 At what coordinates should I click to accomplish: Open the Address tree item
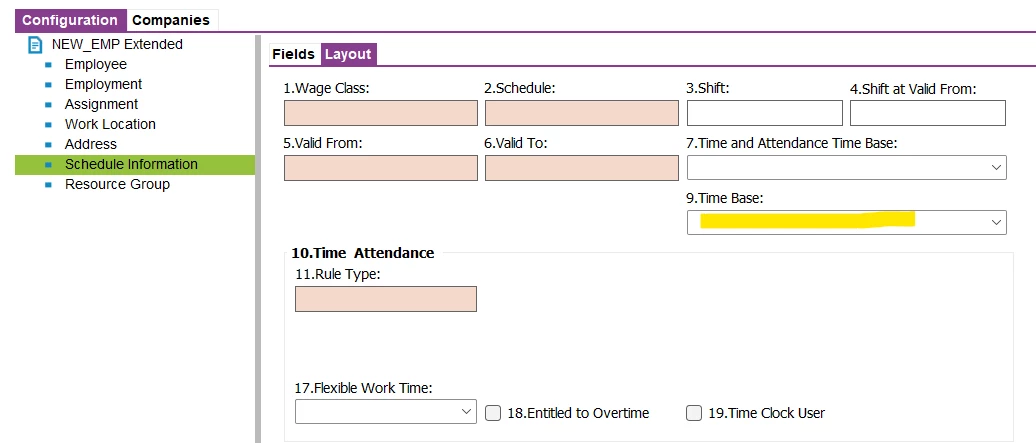(91, 144)
